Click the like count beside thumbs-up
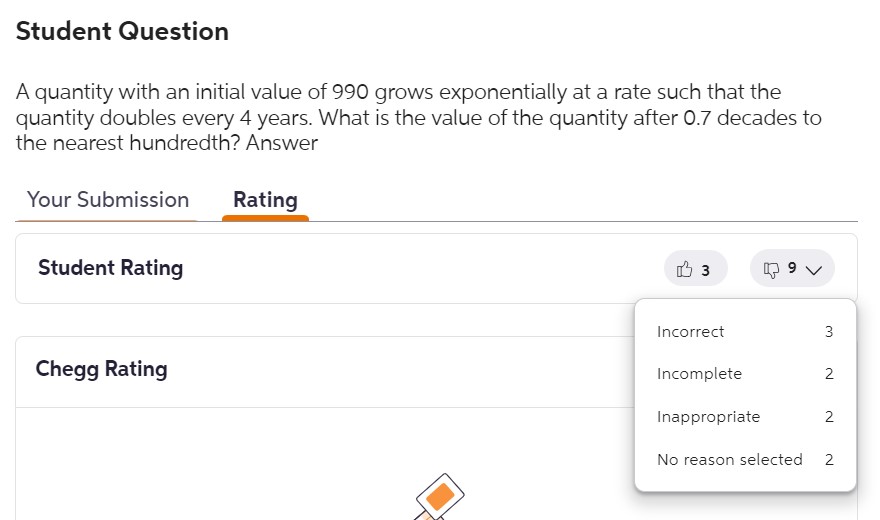Screen dimensions: 880x520 click(706, 270)
